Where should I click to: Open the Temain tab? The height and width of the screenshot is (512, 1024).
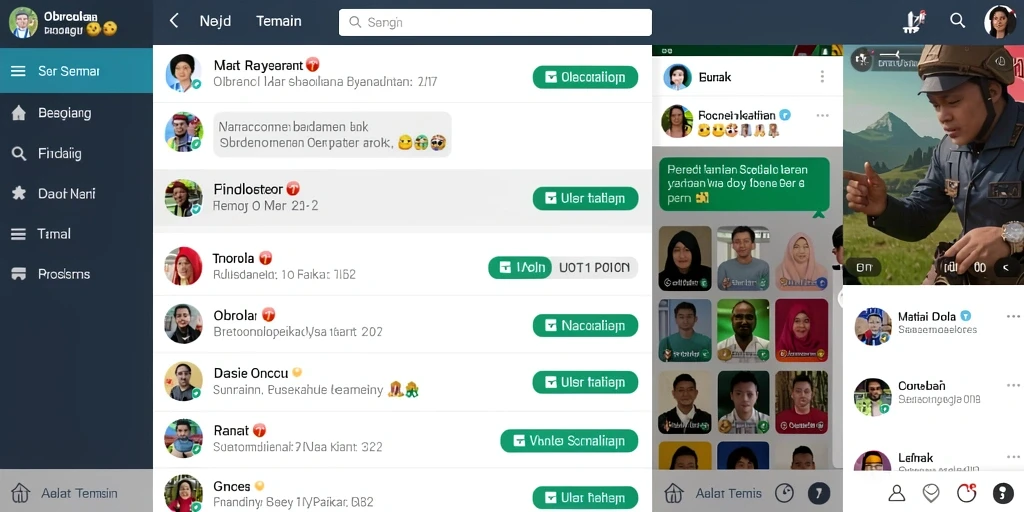click(279, 21)
